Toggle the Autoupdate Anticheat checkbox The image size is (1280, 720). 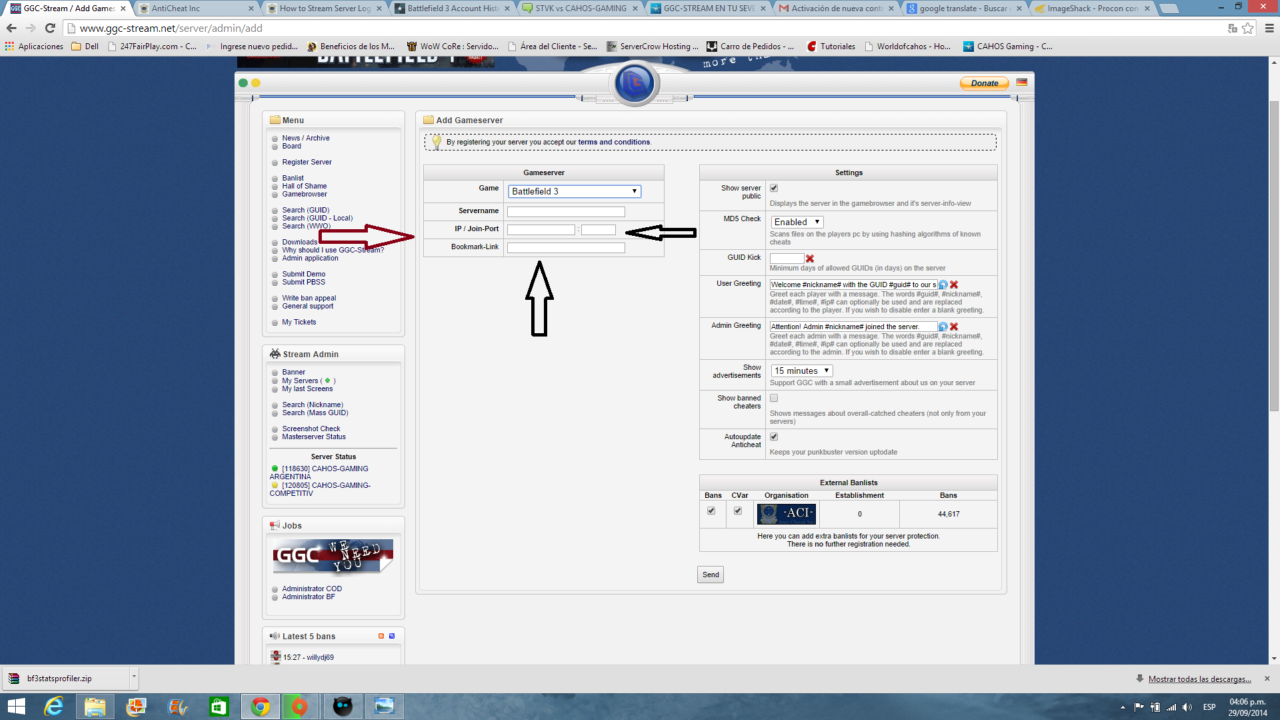774,437
